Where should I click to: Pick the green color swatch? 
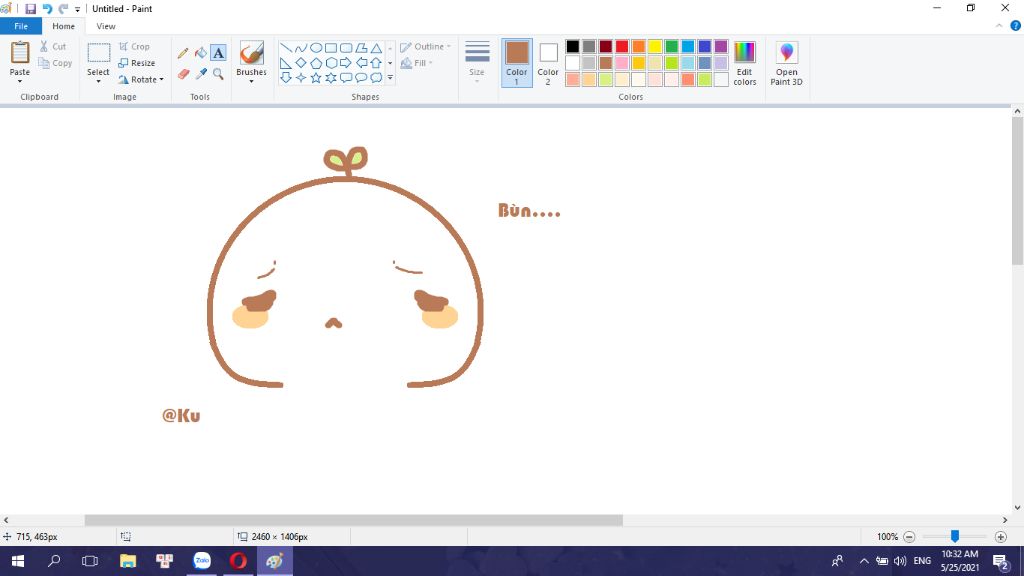click(x=671, y=46)
